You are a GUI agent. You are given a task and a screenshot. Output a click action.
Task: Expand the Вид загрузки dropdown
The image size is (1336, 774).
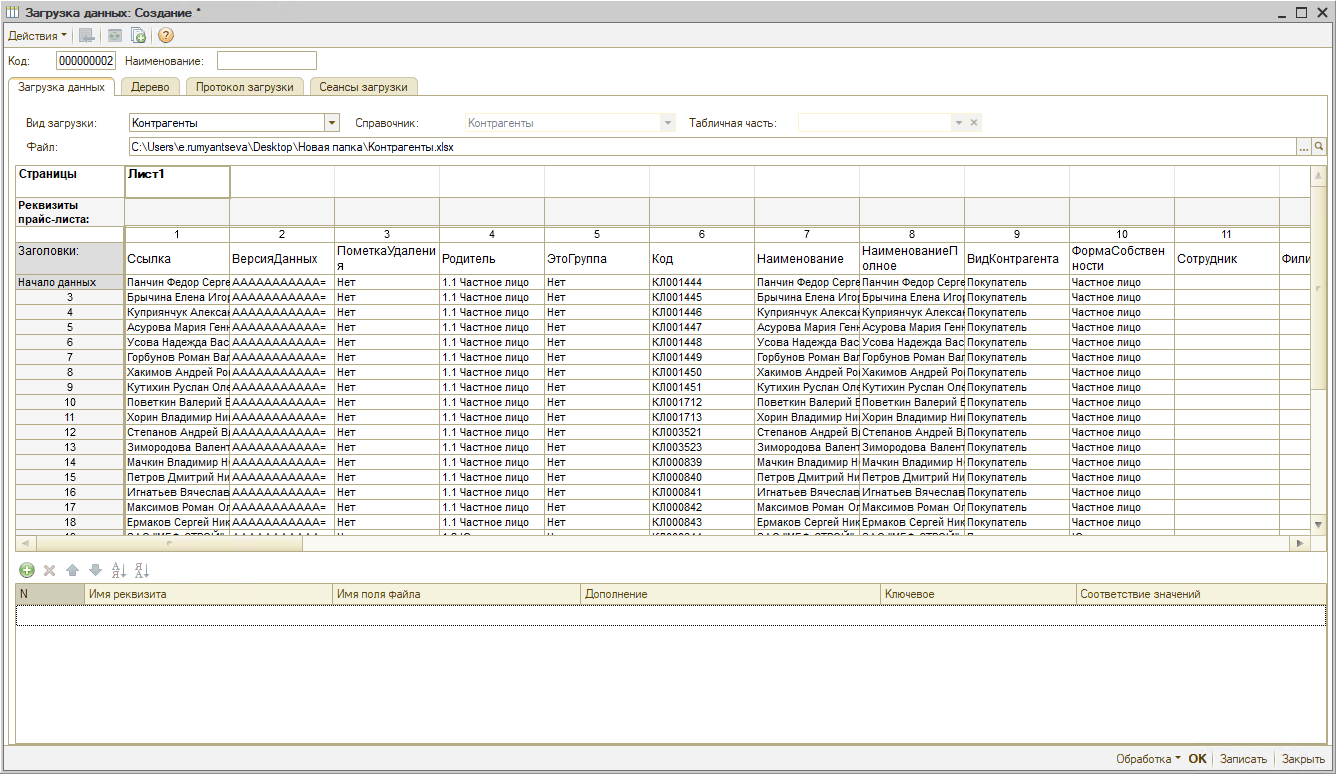pos(332,123)
